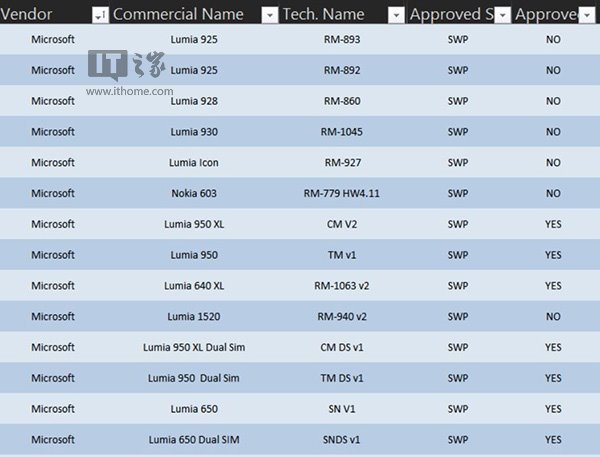The height and width of the screenshot is (457, 600).
Task: Click the Lumia 950 XL Dual Sim cell
Action: pyautogui.click(x=194, y=347)
